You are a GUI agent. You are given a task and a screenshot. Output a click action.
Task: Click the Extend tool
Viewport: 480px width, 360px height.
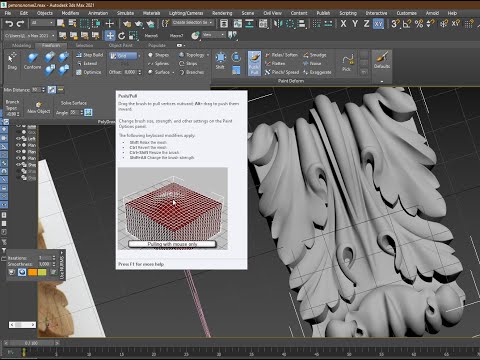click(x=87, y=63)
